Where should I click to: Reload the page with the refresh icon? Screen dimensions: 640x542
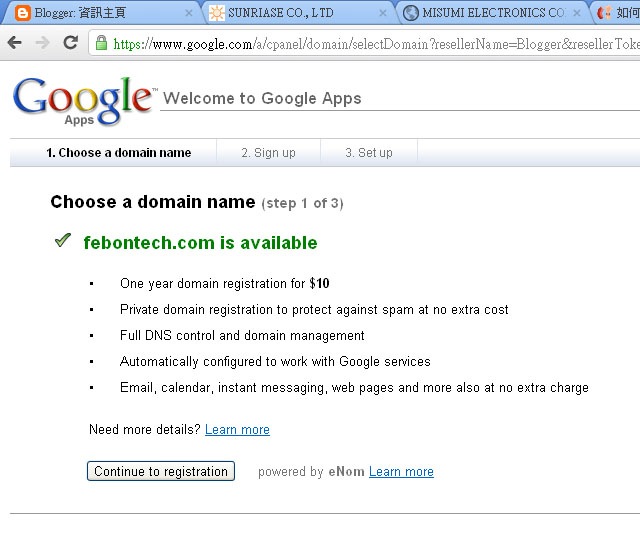point(70,42)
